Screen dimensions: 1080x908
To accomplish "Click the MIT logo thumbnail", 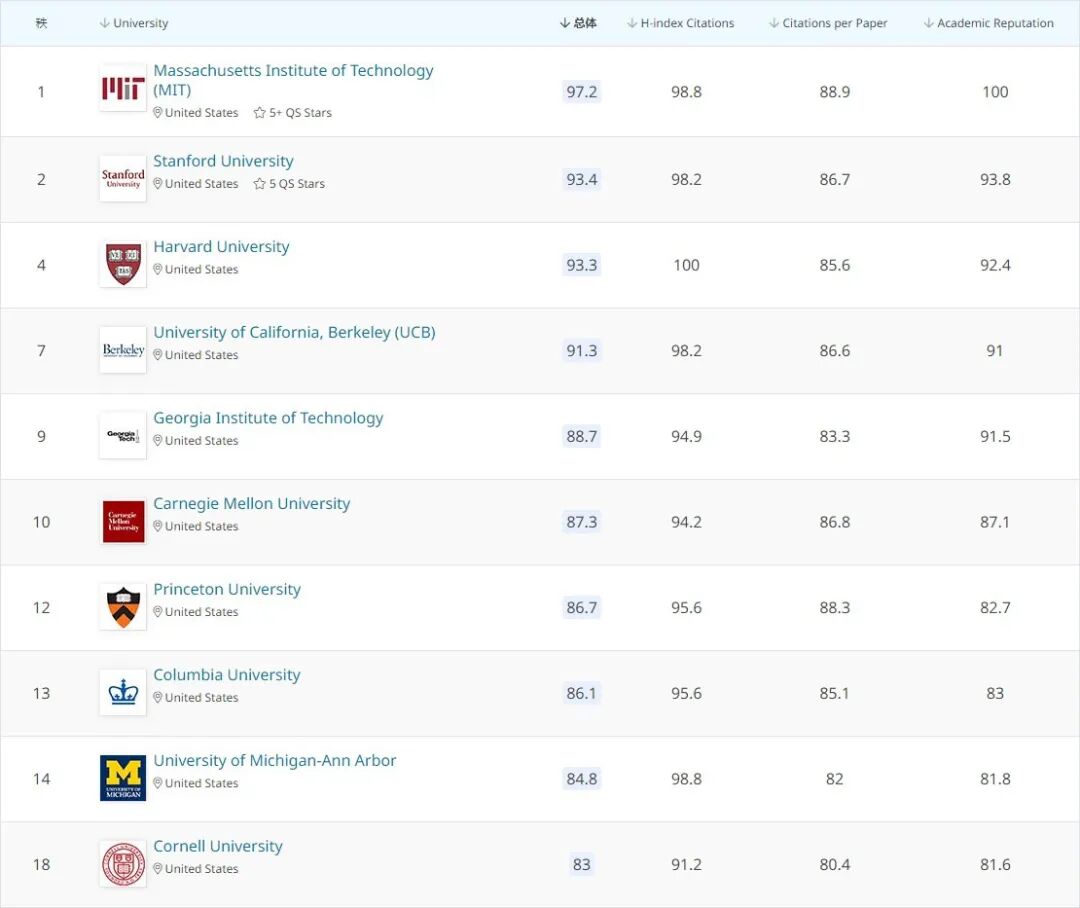I will [x=123, y=88].
